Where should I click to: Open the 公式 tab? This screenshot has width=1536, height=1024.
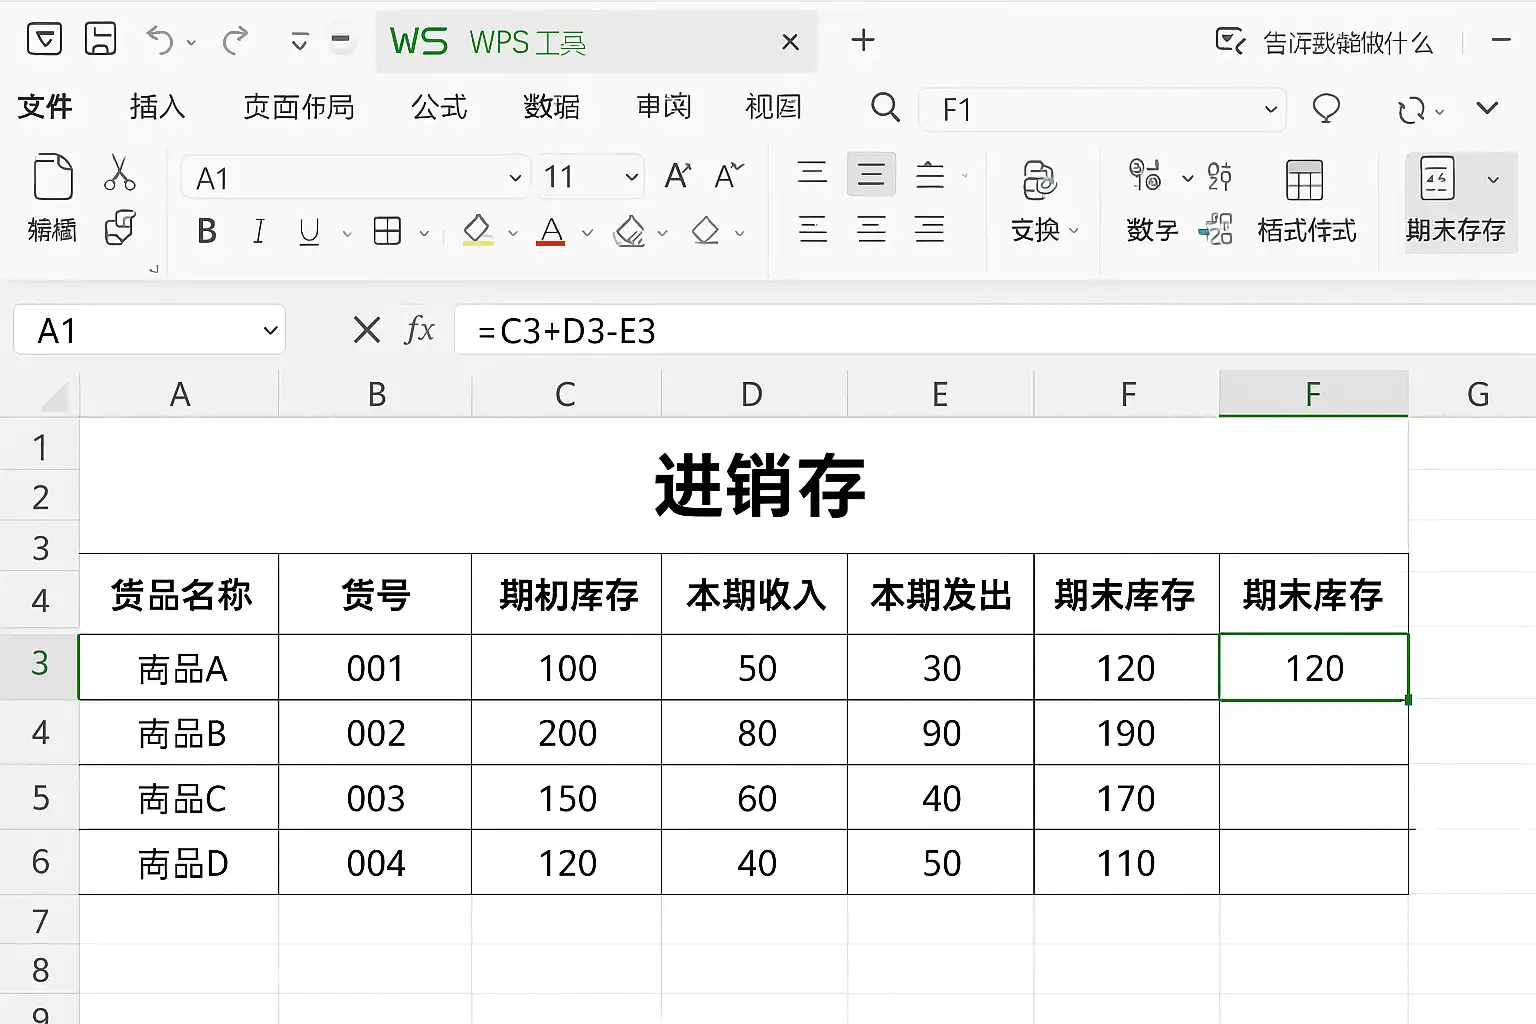click(x=439, y=107)
